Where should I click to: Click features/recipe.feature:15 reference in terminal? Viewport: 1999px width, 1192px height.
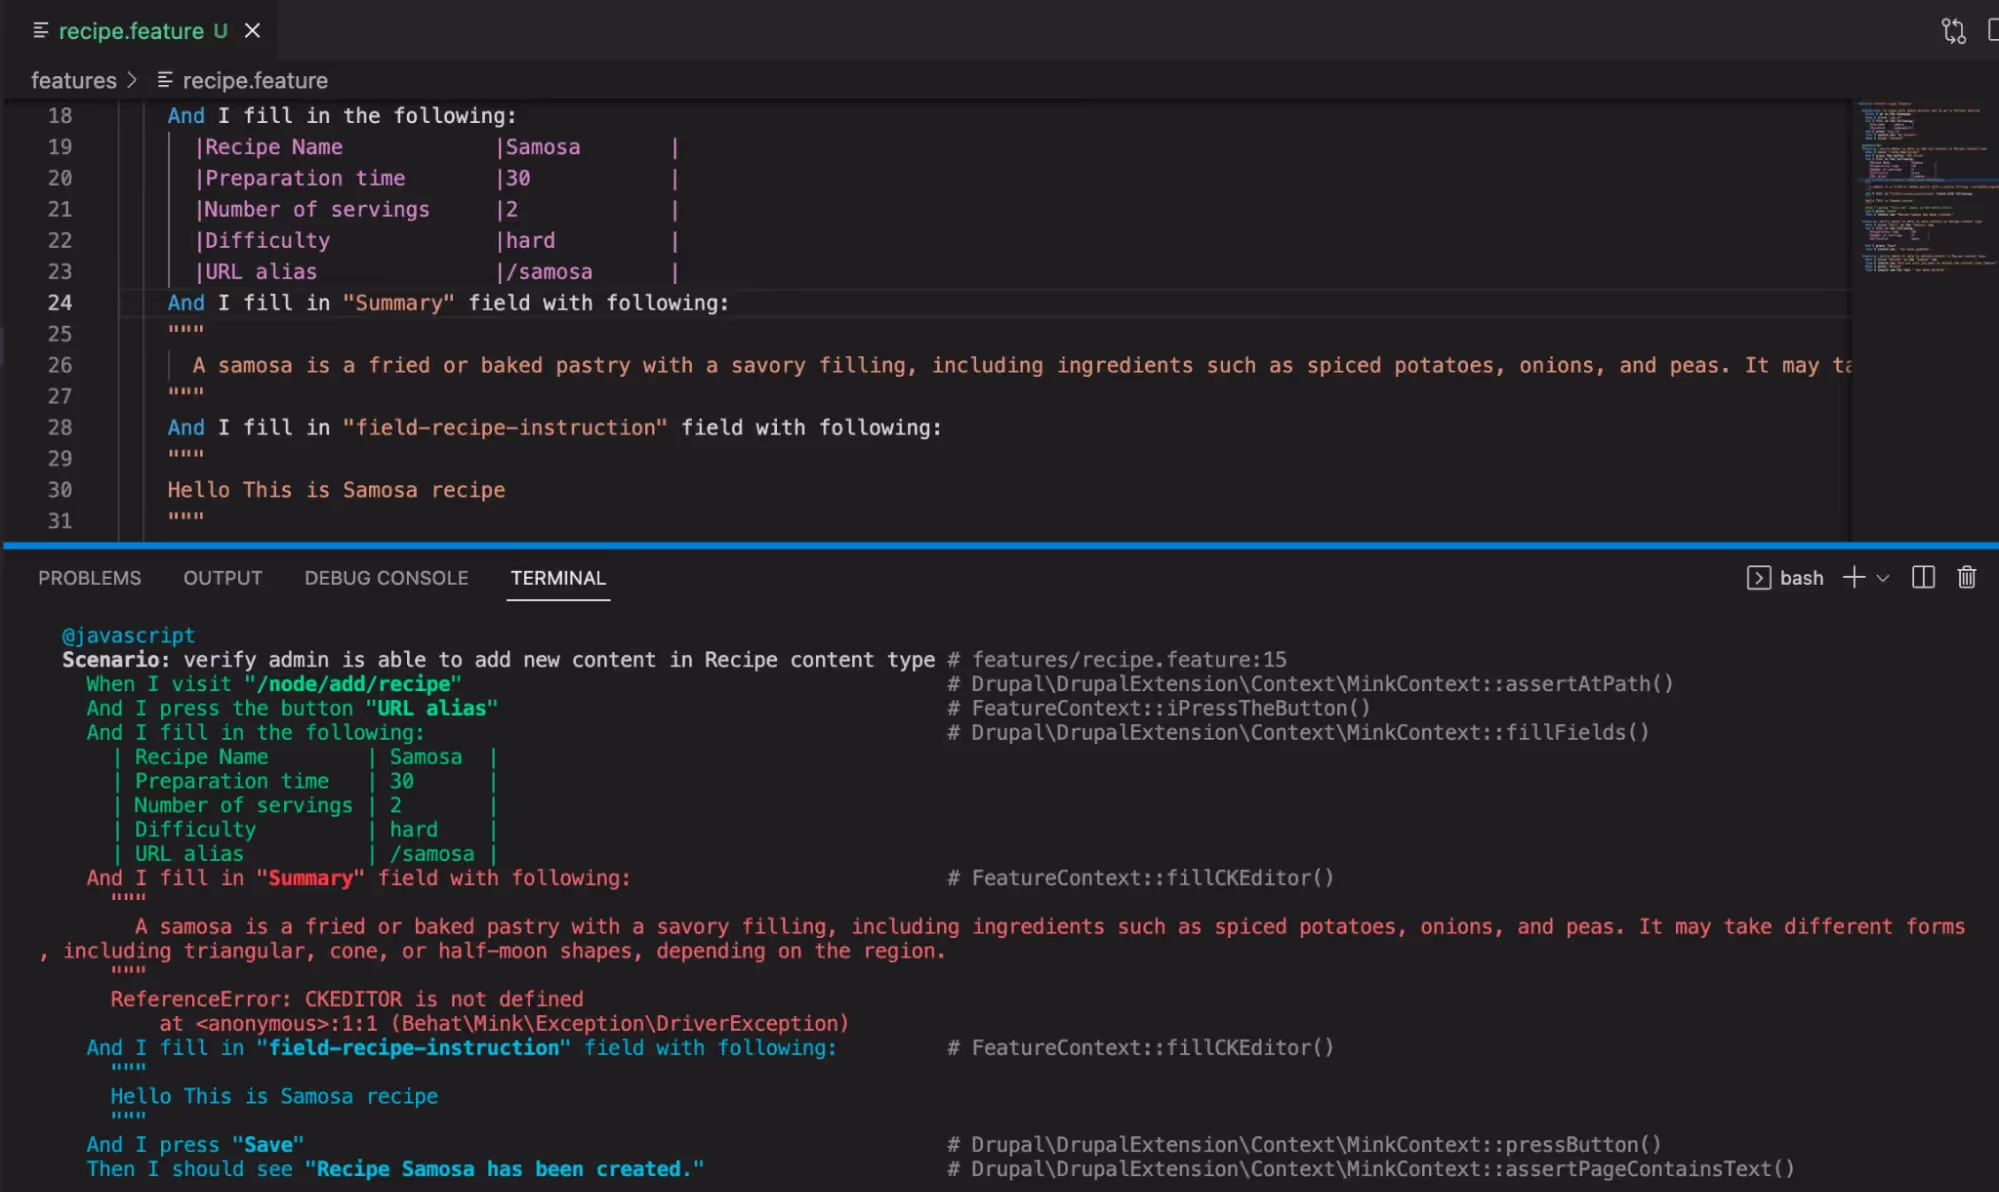[1129, 660]
